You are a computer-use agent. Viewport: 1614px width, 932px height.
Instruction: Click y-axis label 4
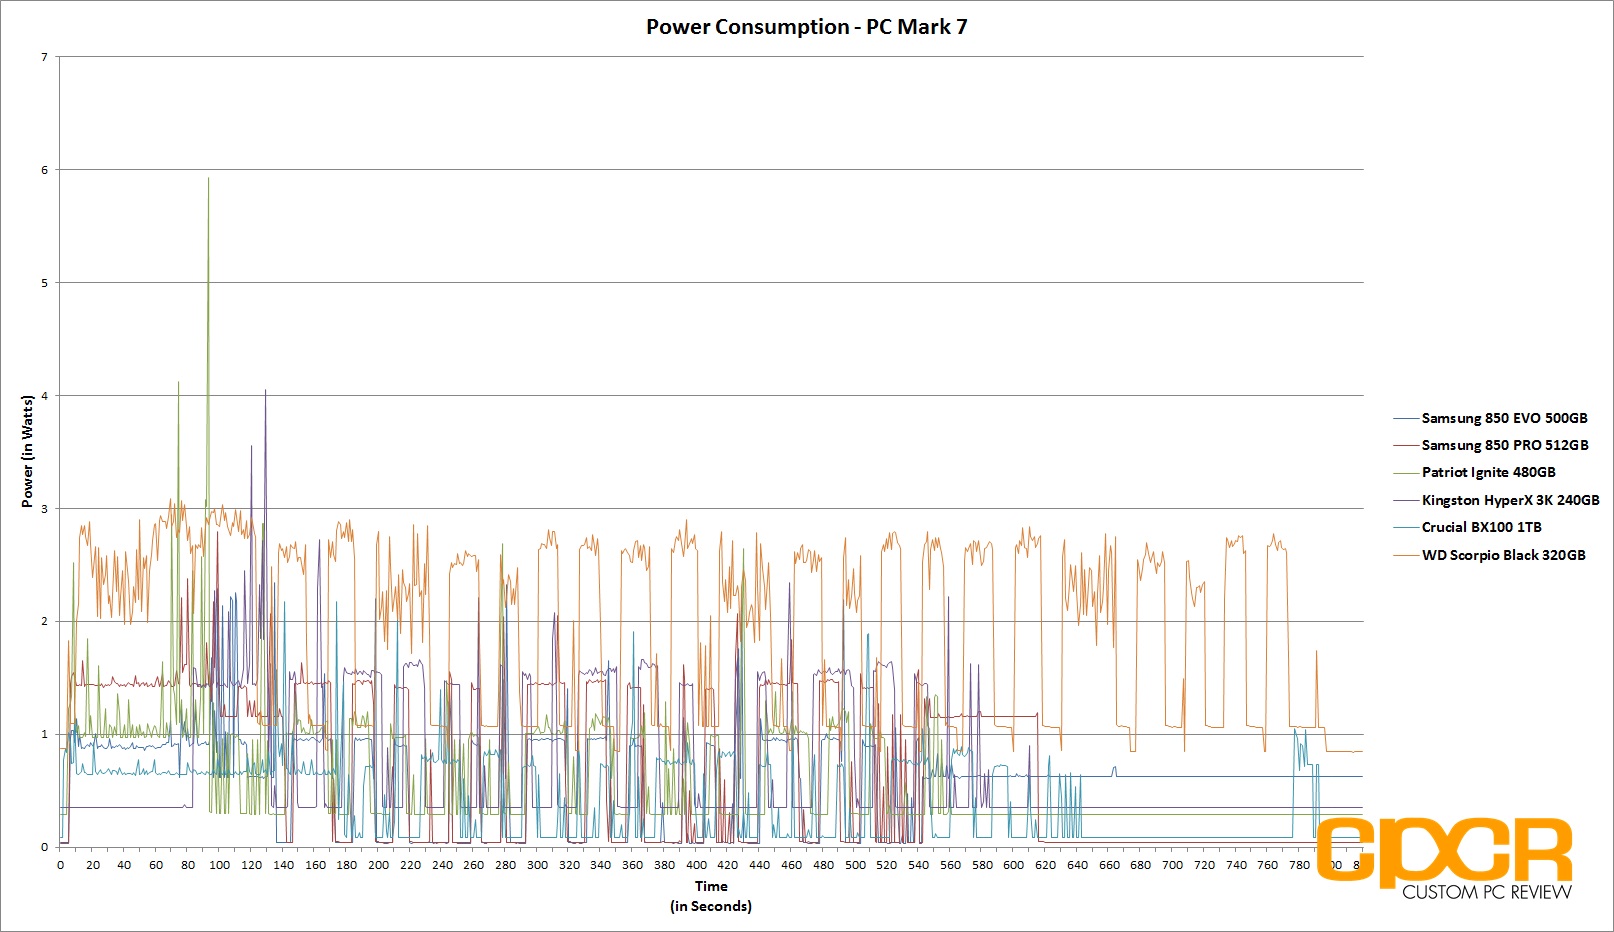44,396
